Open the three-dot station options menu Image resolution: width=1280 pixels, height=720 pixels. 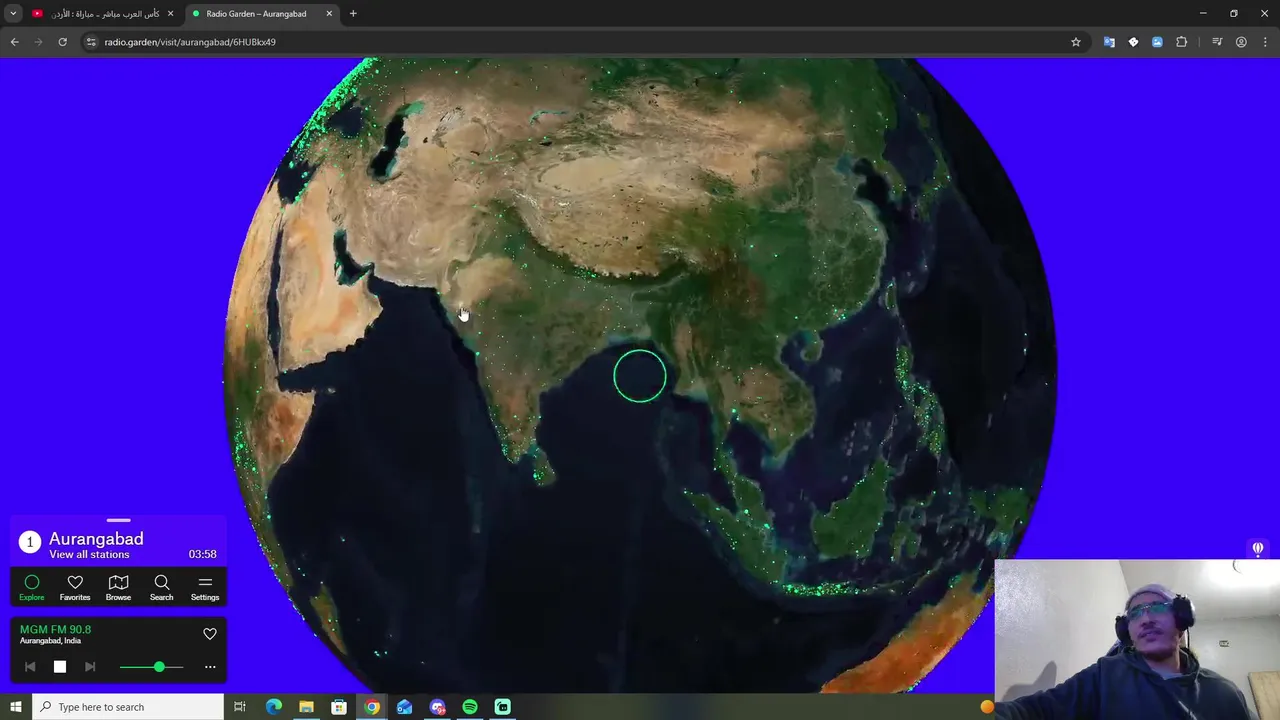[x=210, y=667]
